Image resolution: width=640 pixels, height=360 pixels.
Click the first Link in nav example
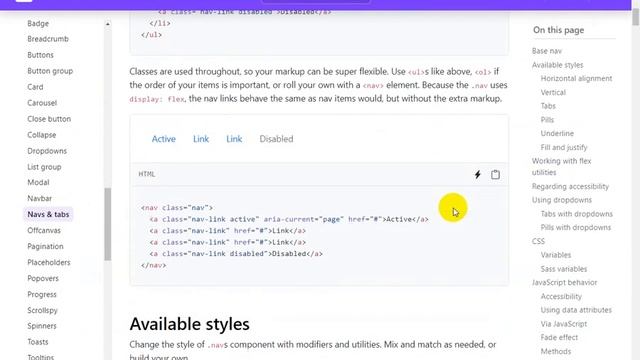201,139
